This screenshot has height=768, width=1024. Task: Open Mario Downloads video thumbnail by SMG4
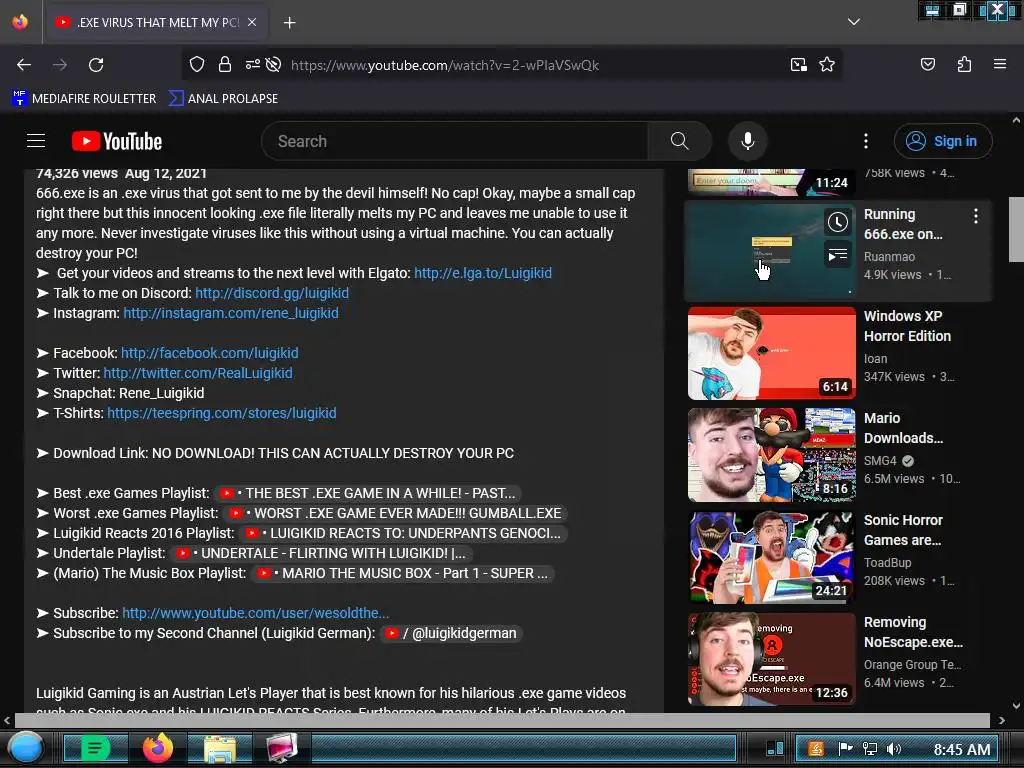point(771,455)
